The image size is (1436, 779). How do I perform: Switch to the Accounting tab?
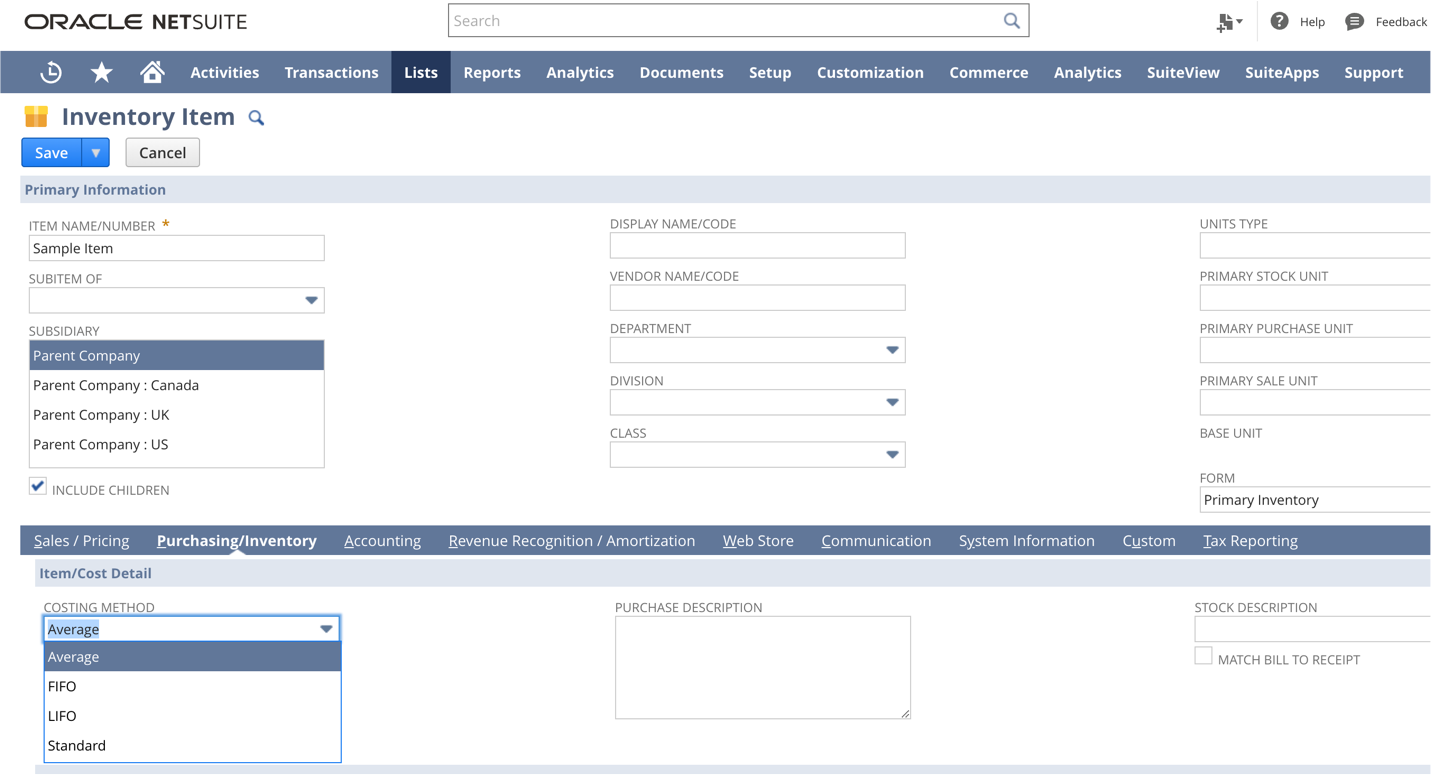382,541
